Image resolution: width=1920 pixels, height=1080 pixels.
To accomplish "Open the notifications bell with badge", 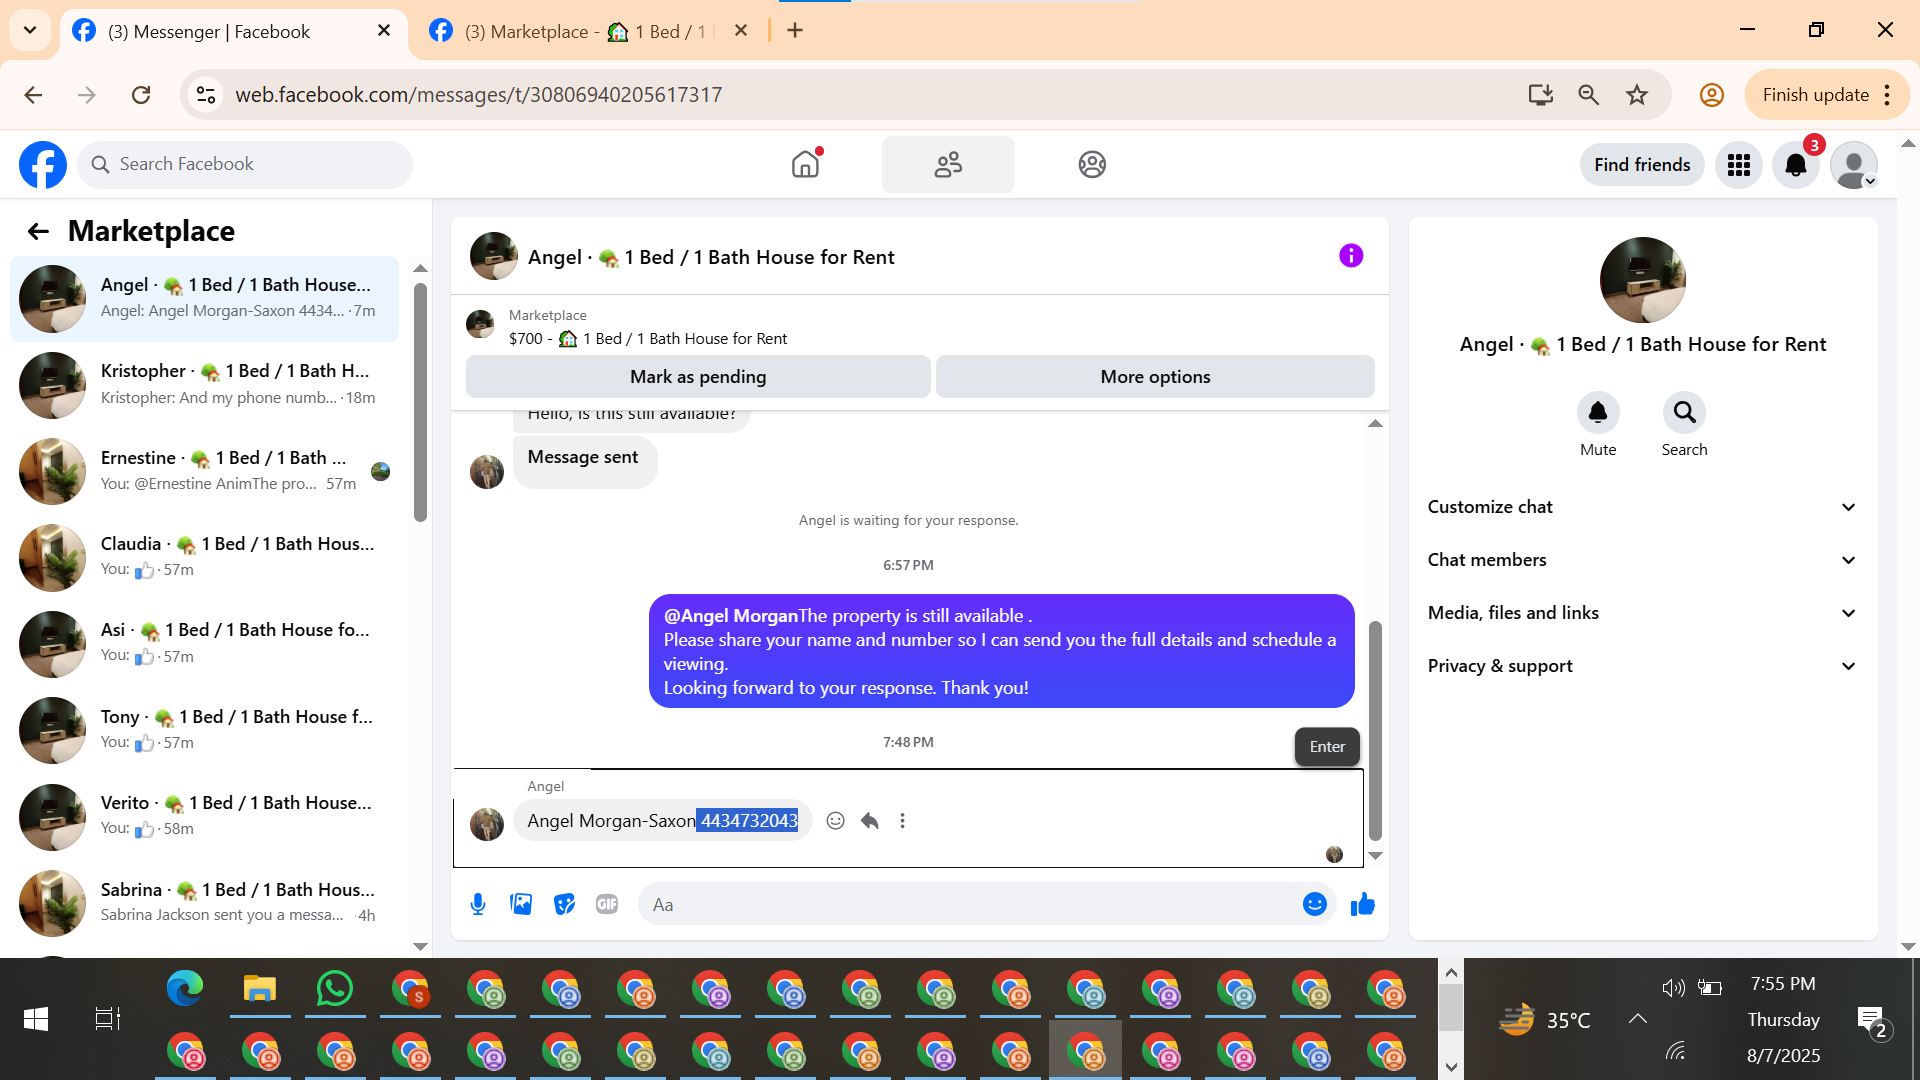I will pyautogui.click(x=1796, y=164).
